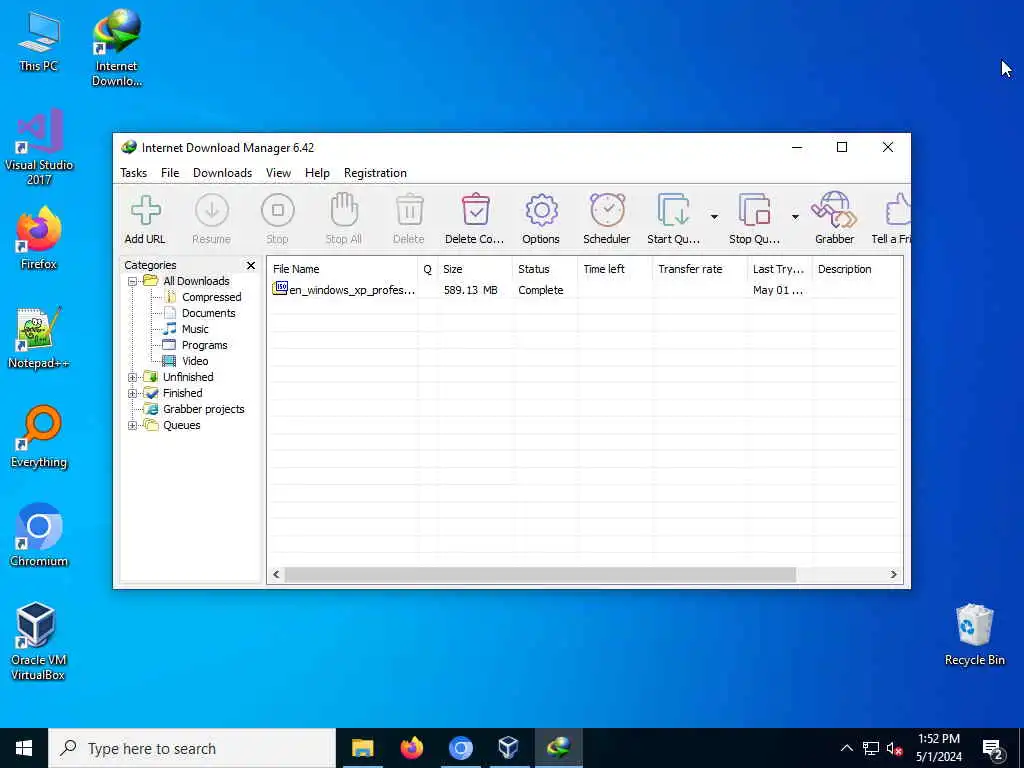Open Options gear icon
Image resolution: width=1024 pixels, height=768 pixels.
point(541,210)
